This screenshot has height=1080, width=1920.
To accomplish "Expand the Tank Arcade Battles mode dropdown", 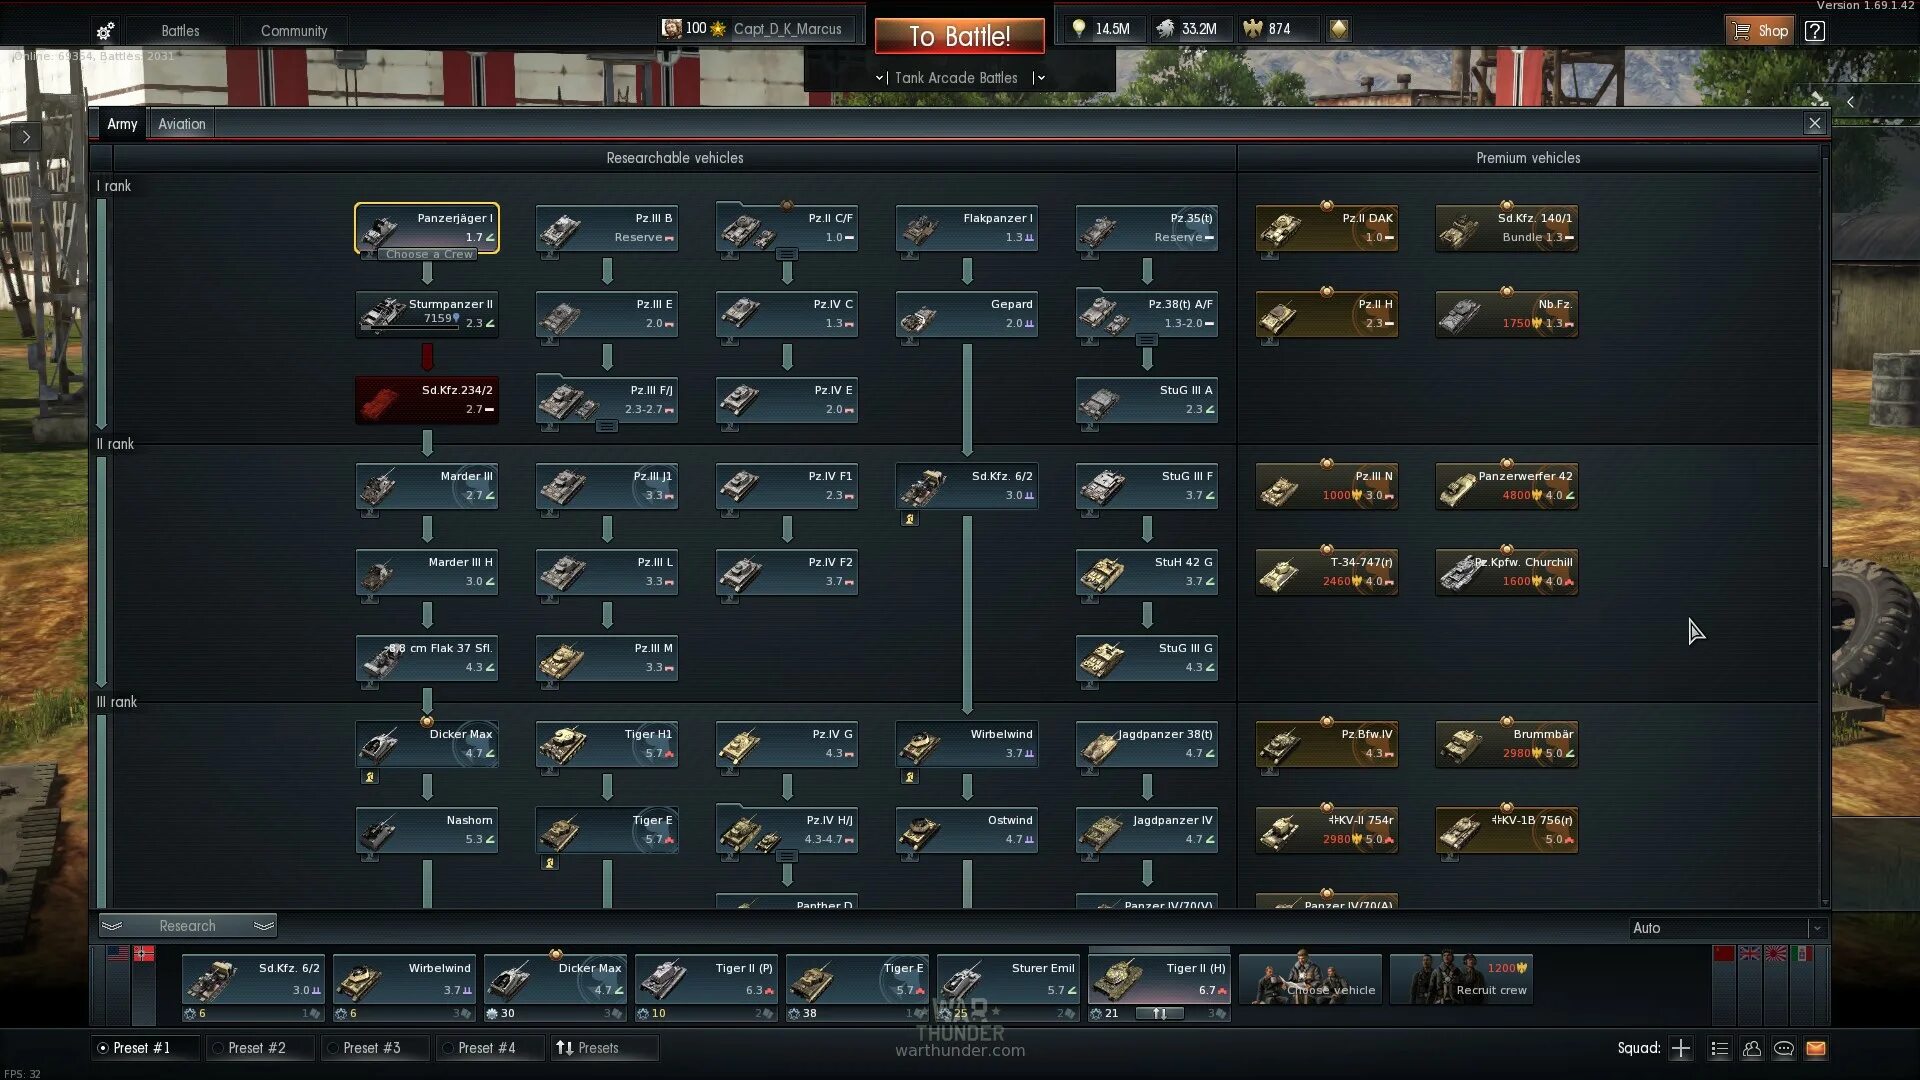I will pyautogui.click(x=1040, y=77).
